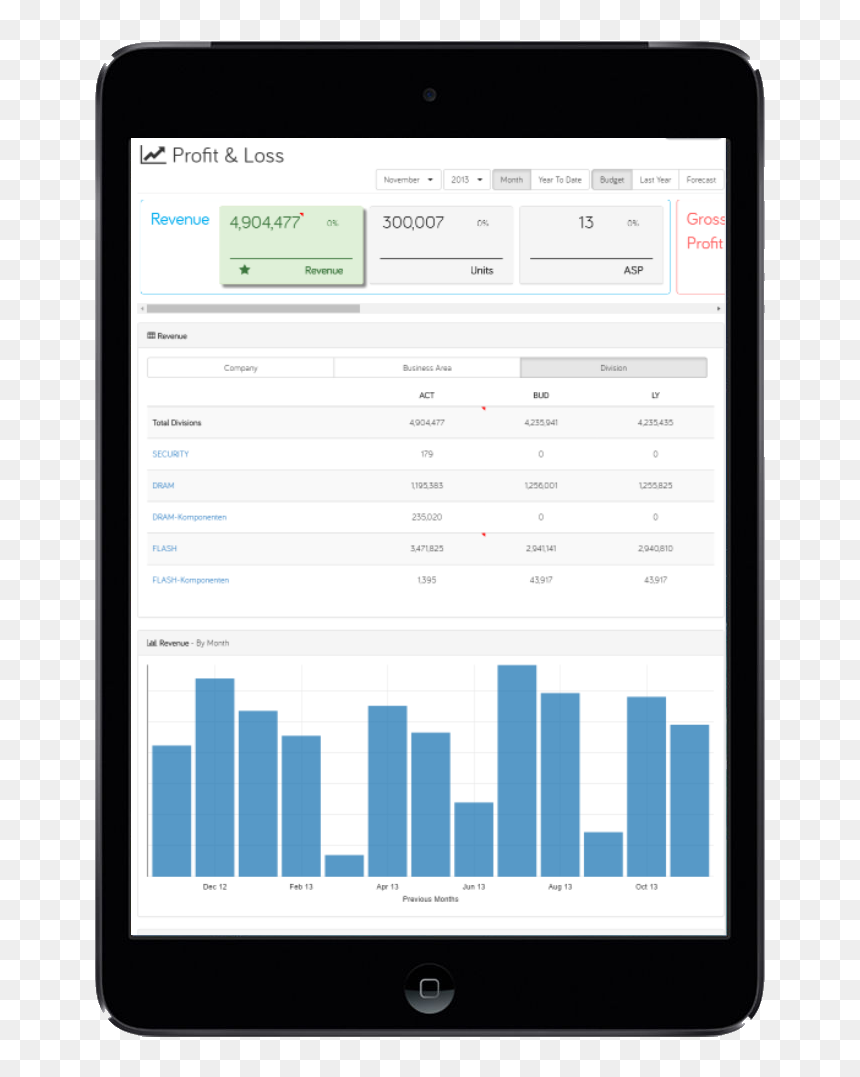Click the Previous Months axis label
Viewport: 860px width, 1077px height.
click(430, 898)
